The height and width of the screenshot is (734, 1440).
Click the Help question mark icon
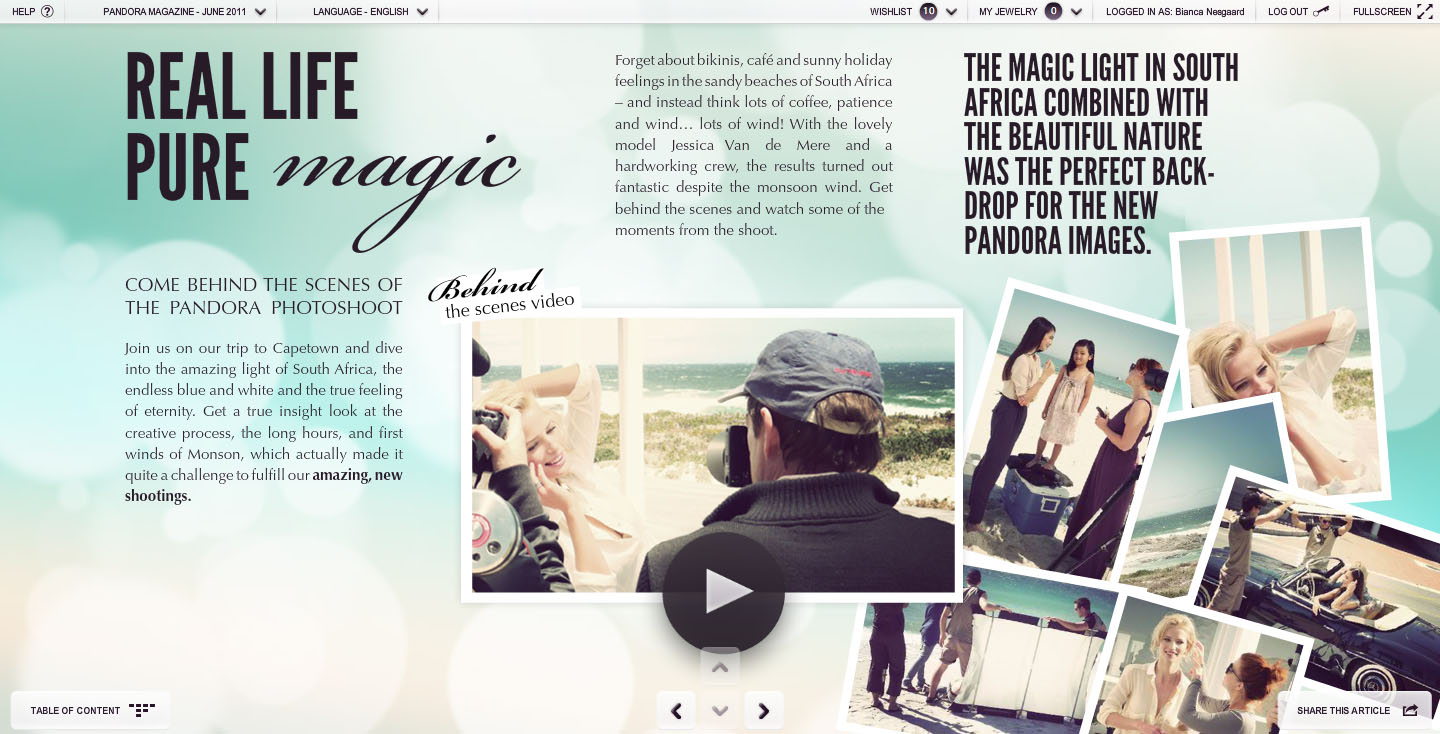coord(47,12)
